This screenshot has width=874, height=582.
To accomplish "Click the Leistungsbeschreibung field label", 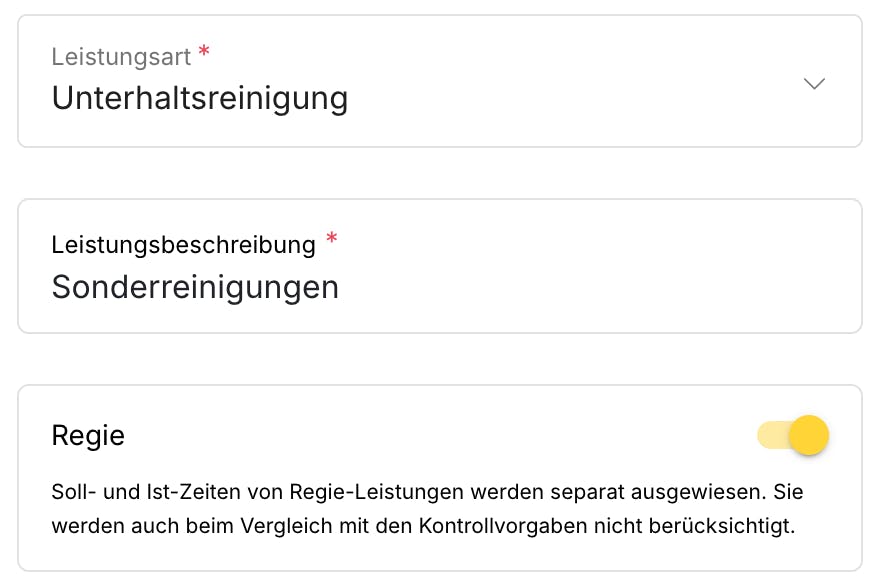I will (183, 244).
